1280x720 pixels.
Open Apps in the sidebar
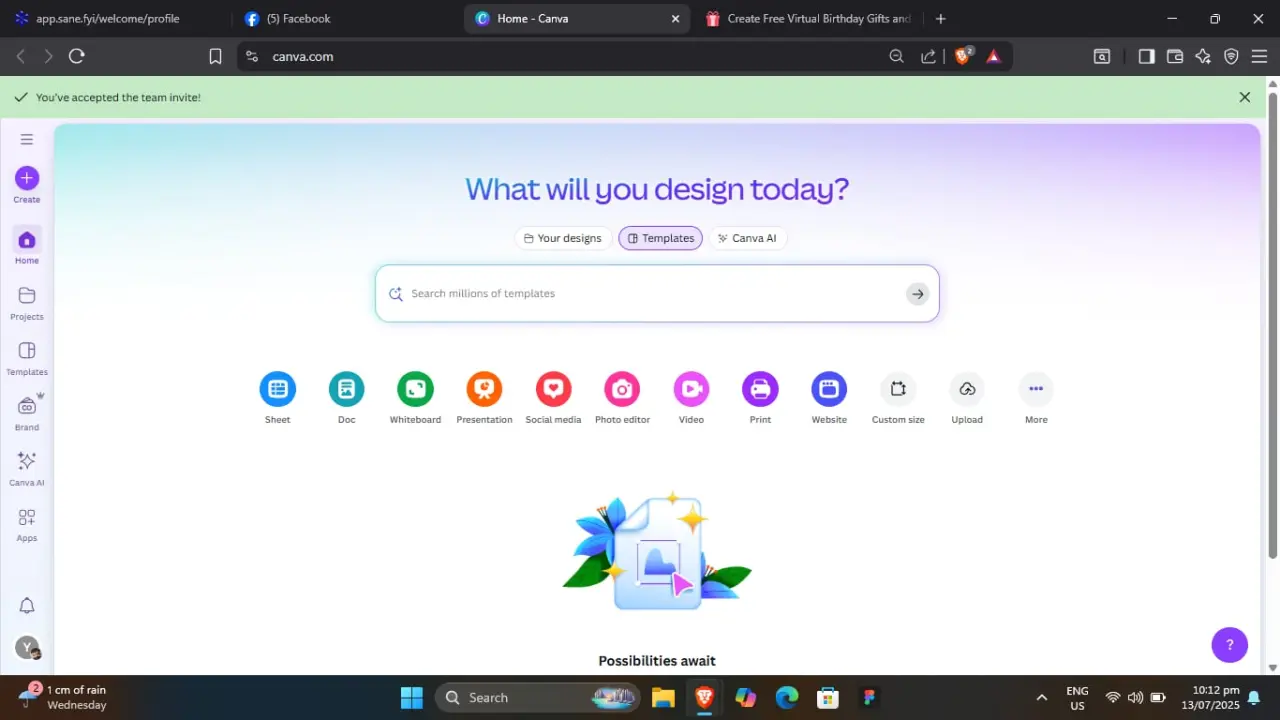(x=27, y=524)
